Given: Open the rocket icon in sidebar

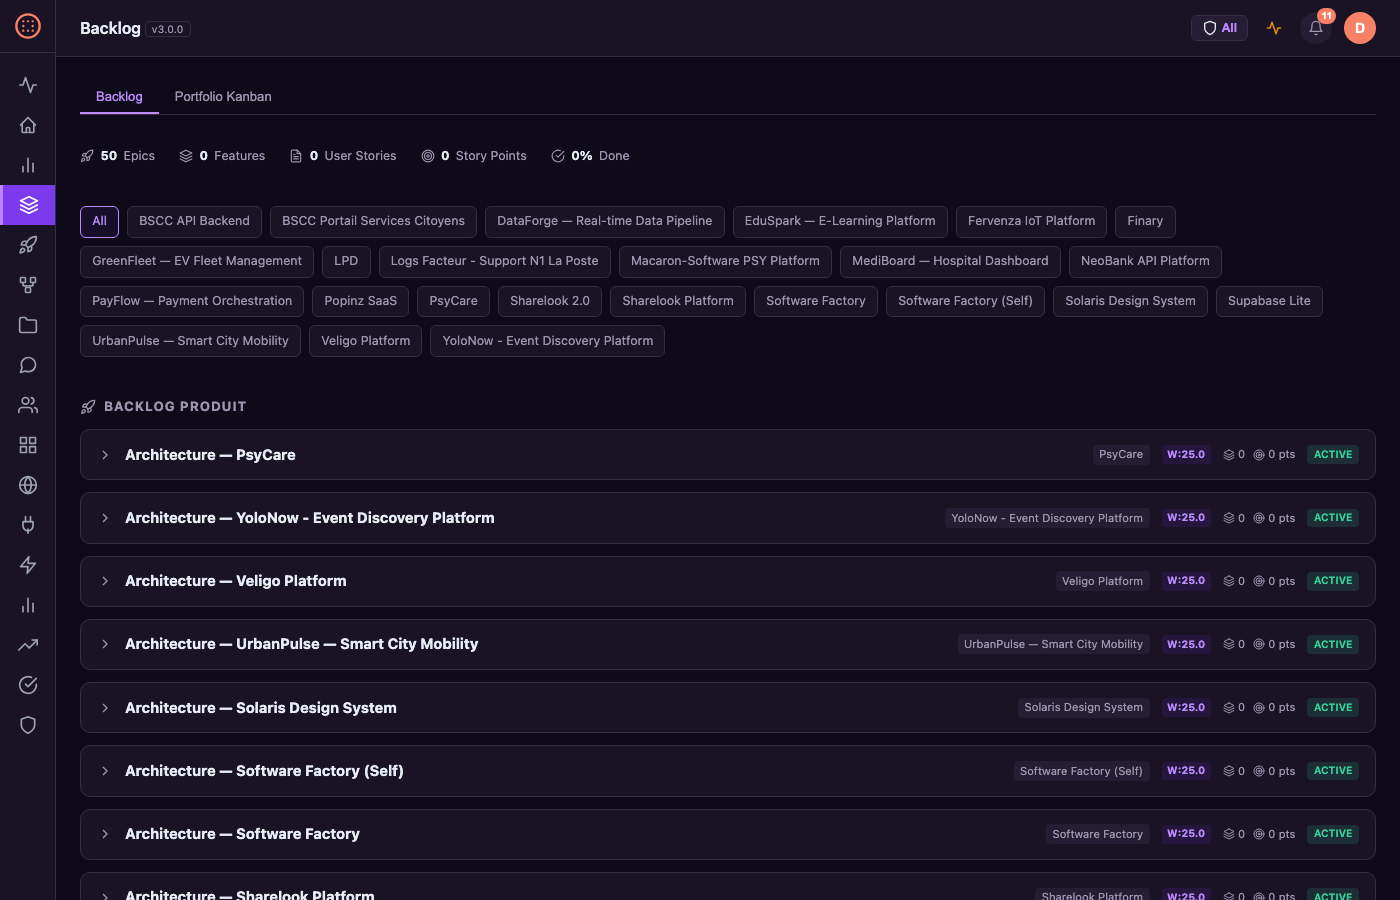Looking at the screenshot, I should (28, 245).
